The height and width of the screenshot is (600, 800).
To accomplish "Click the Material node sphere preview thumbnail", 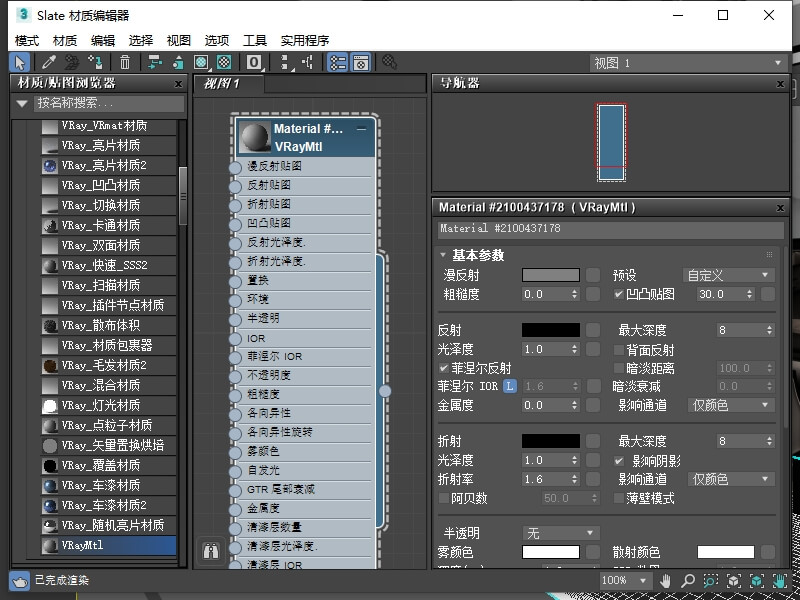I will pos(255,138).
